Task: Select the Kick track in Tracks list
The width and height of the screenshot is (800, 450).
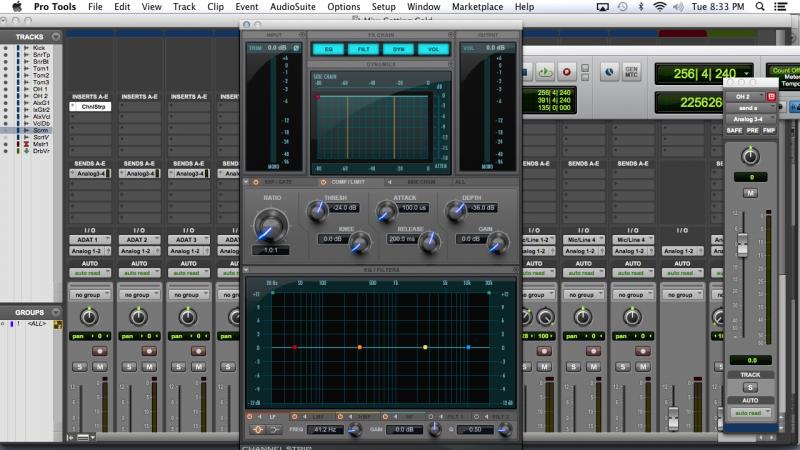Action: (x=39, y=47)
